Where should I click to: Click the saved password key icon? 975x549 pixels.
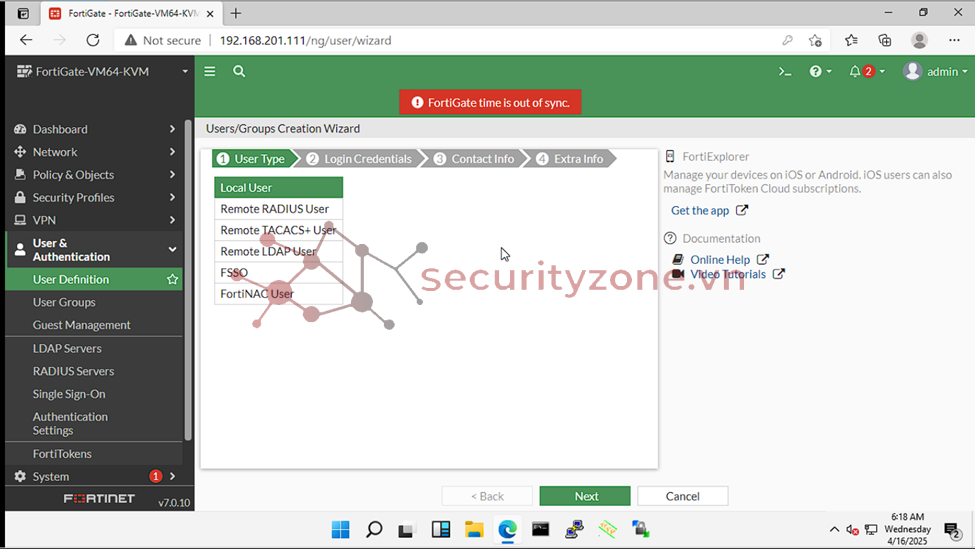[787, 40]
